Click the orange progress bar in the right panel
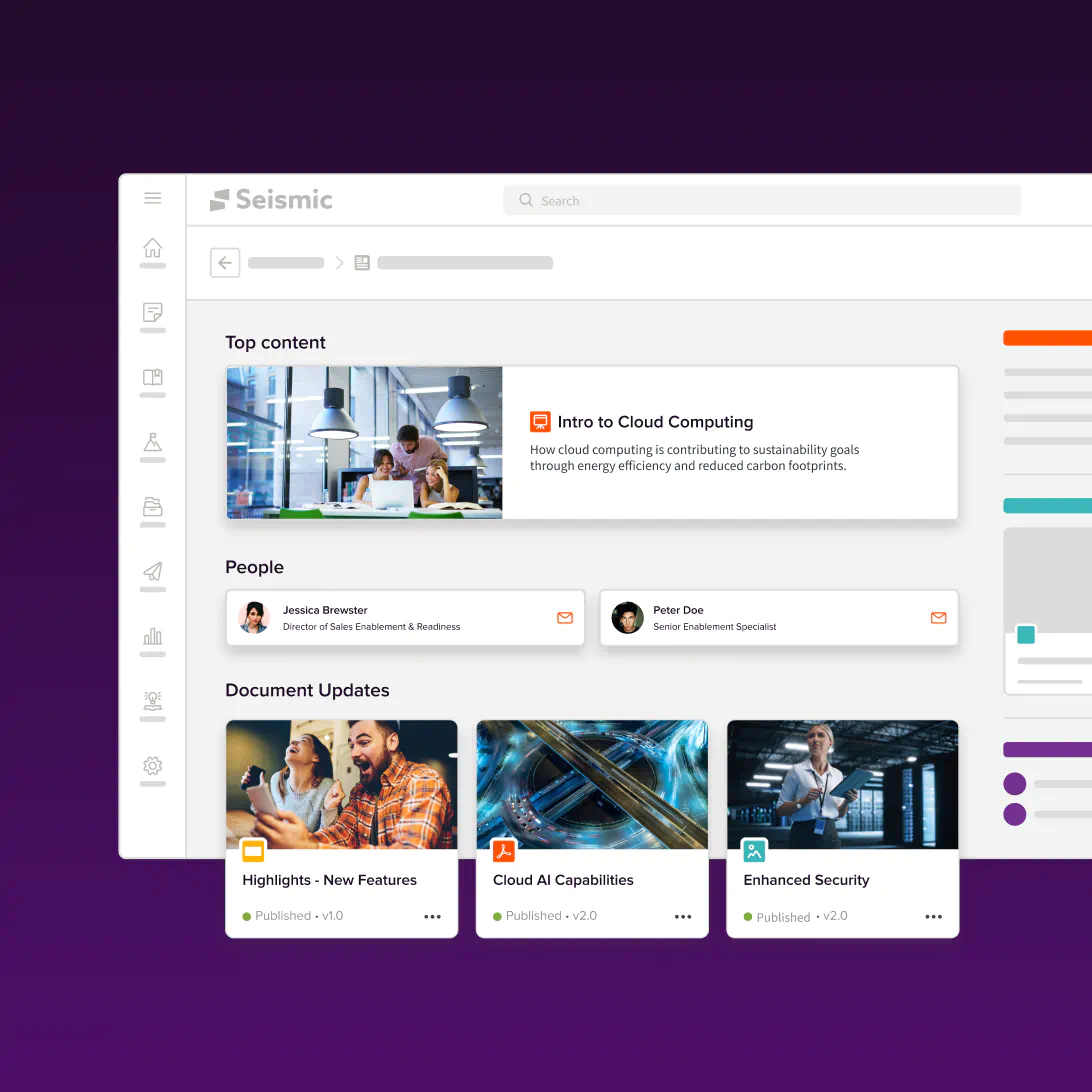This screenshot has height=1092, width=1092. point(1046,337)
